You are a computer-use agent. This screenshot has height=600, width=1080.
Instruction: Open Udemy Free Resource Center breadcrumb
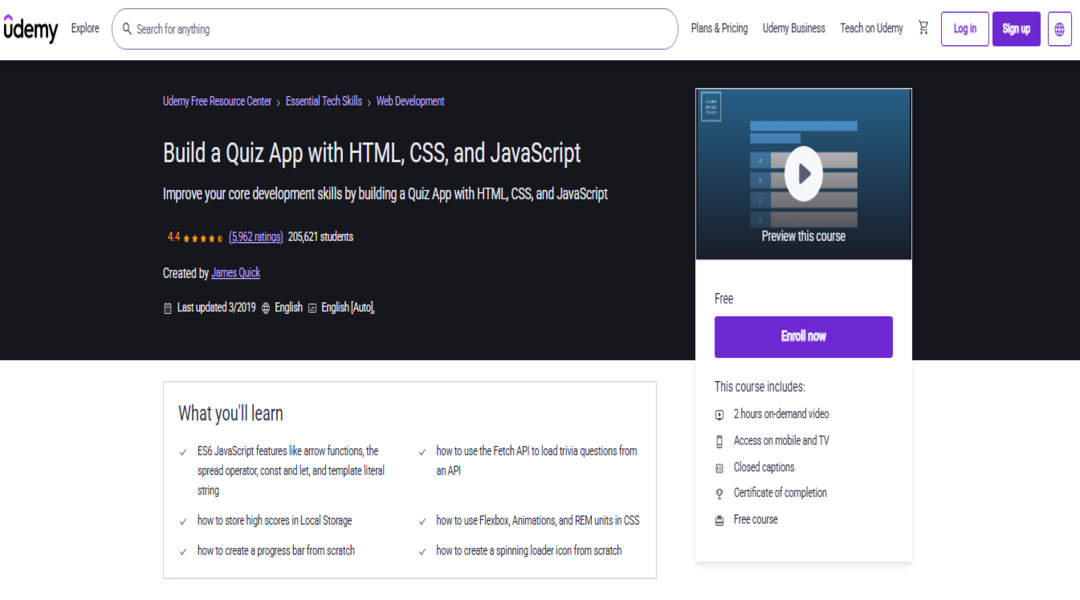click(x=217, y=101)
